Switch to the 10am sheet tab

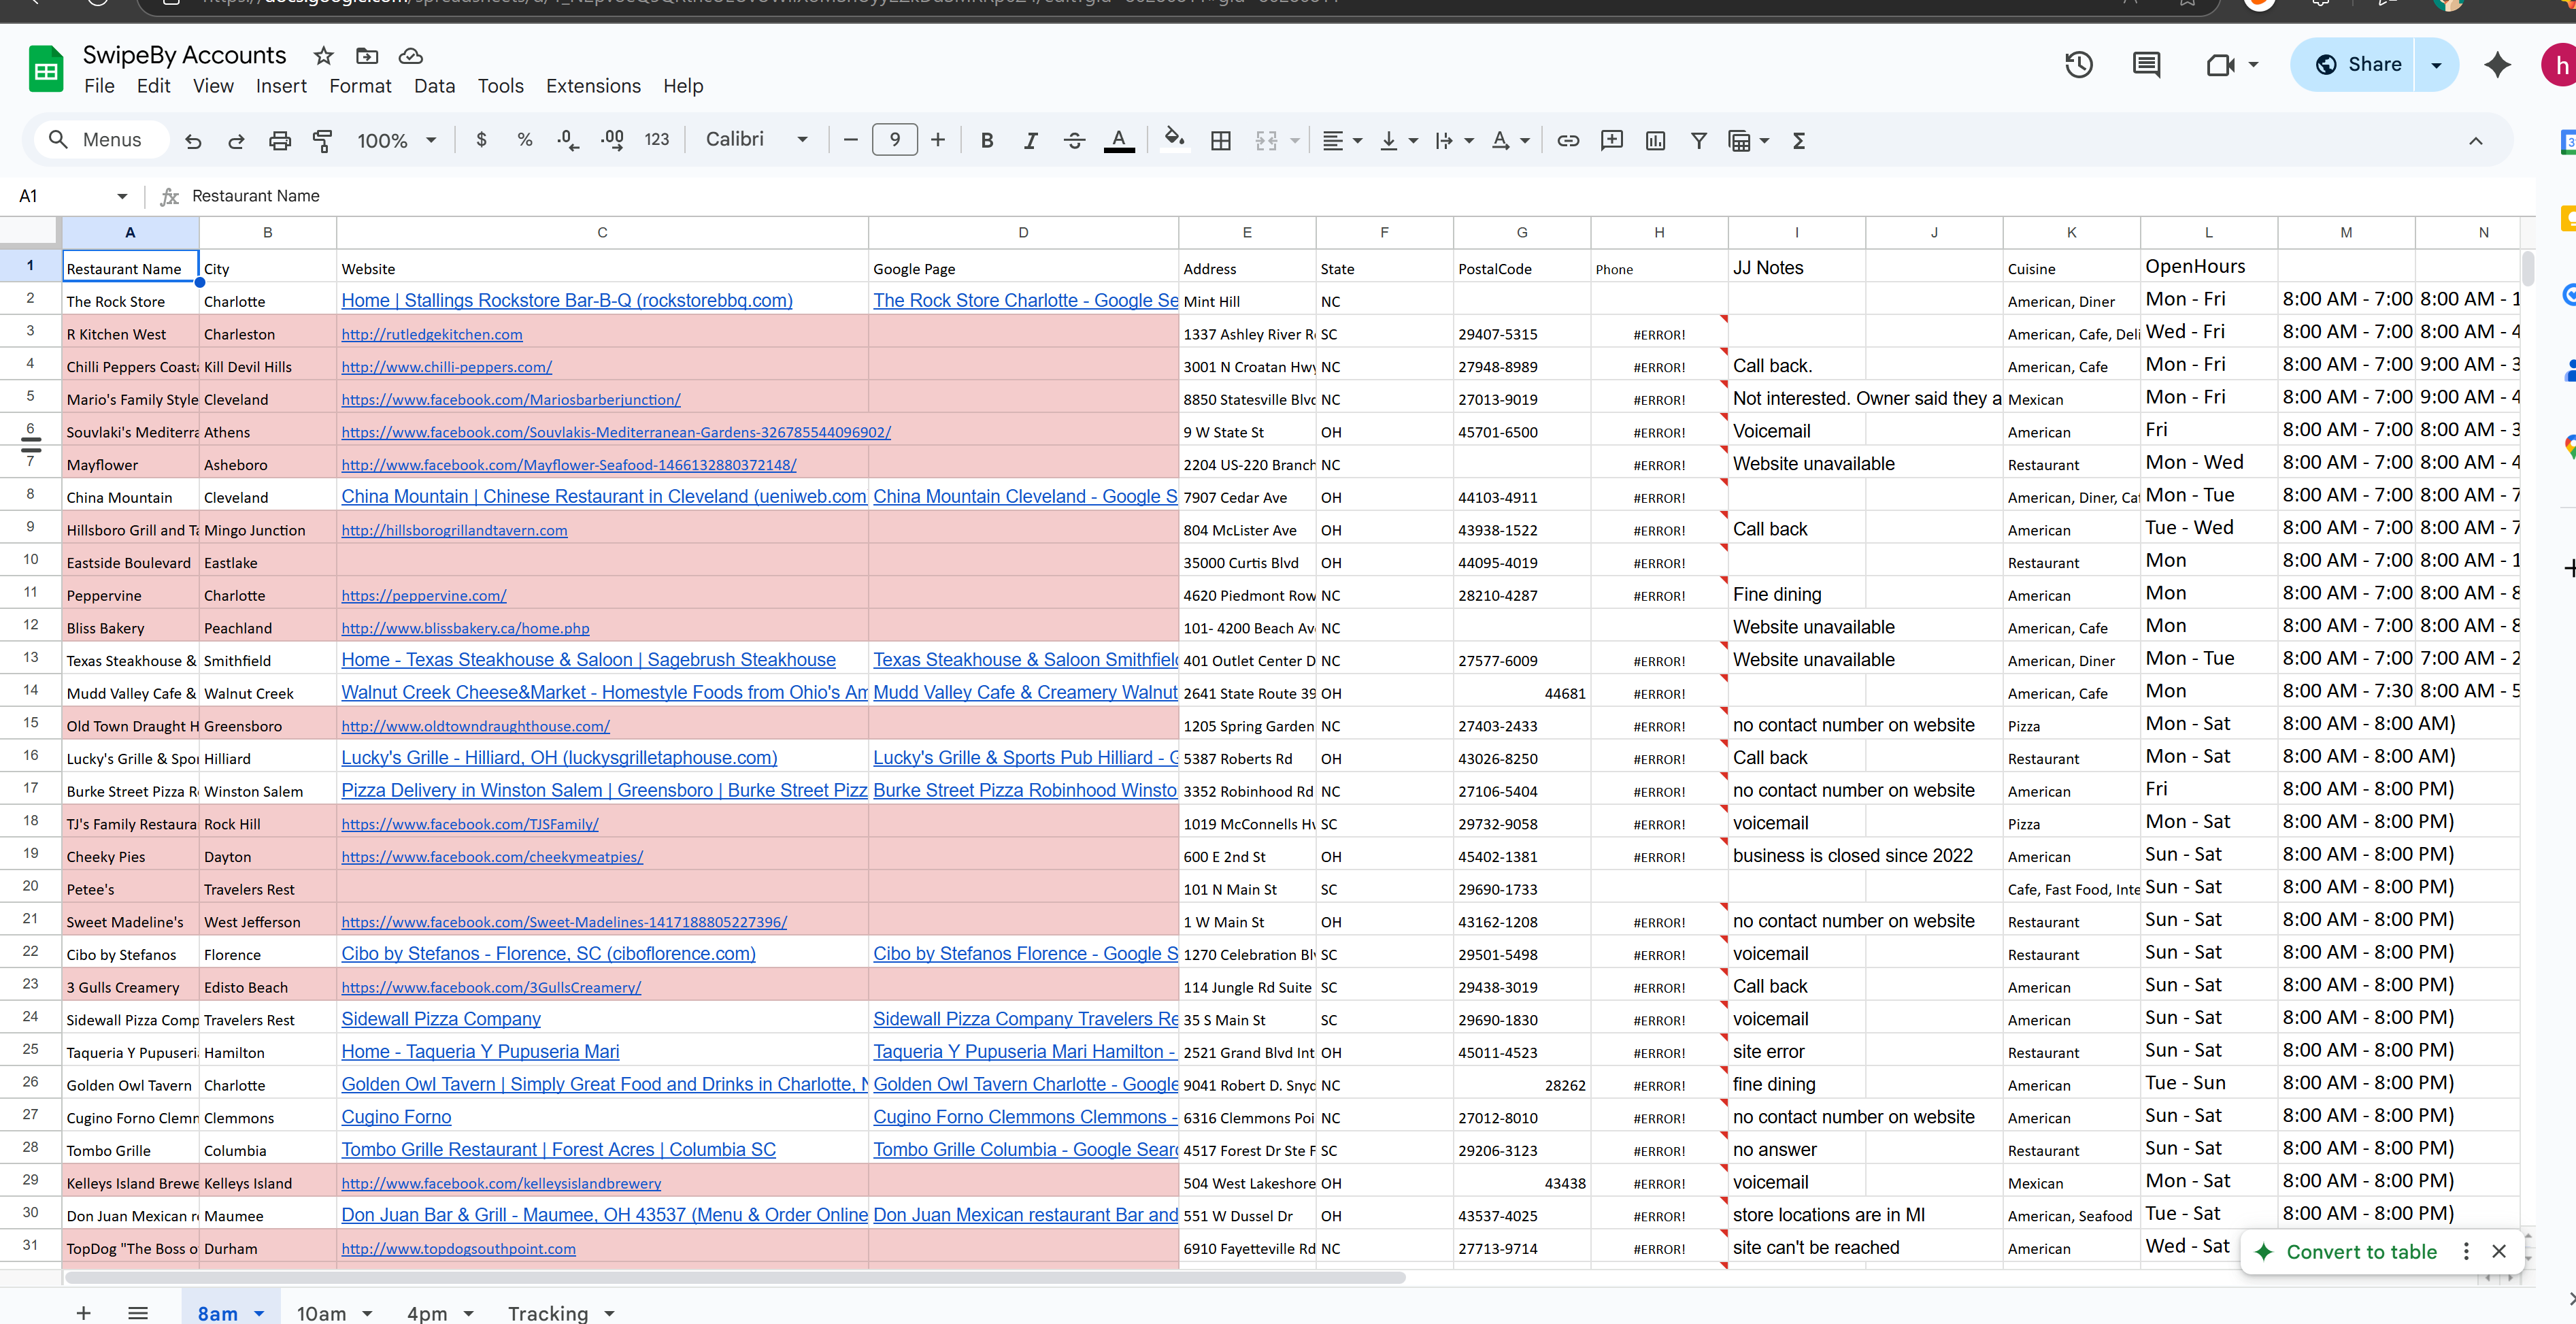point(321,1313)
